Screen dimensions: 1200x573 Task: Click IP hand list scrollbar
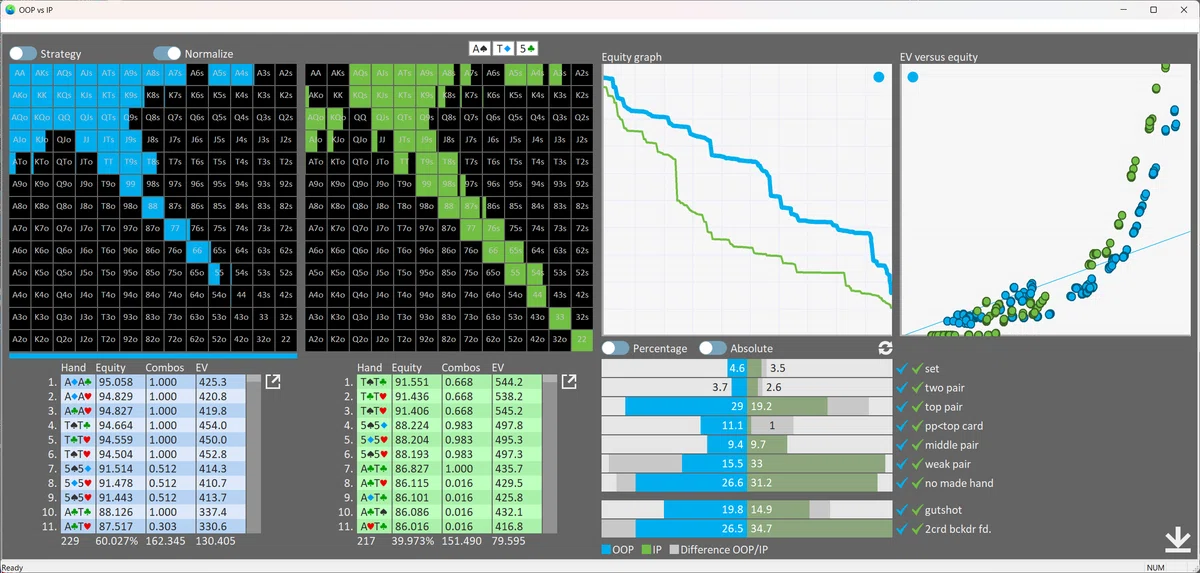(550, 455)
